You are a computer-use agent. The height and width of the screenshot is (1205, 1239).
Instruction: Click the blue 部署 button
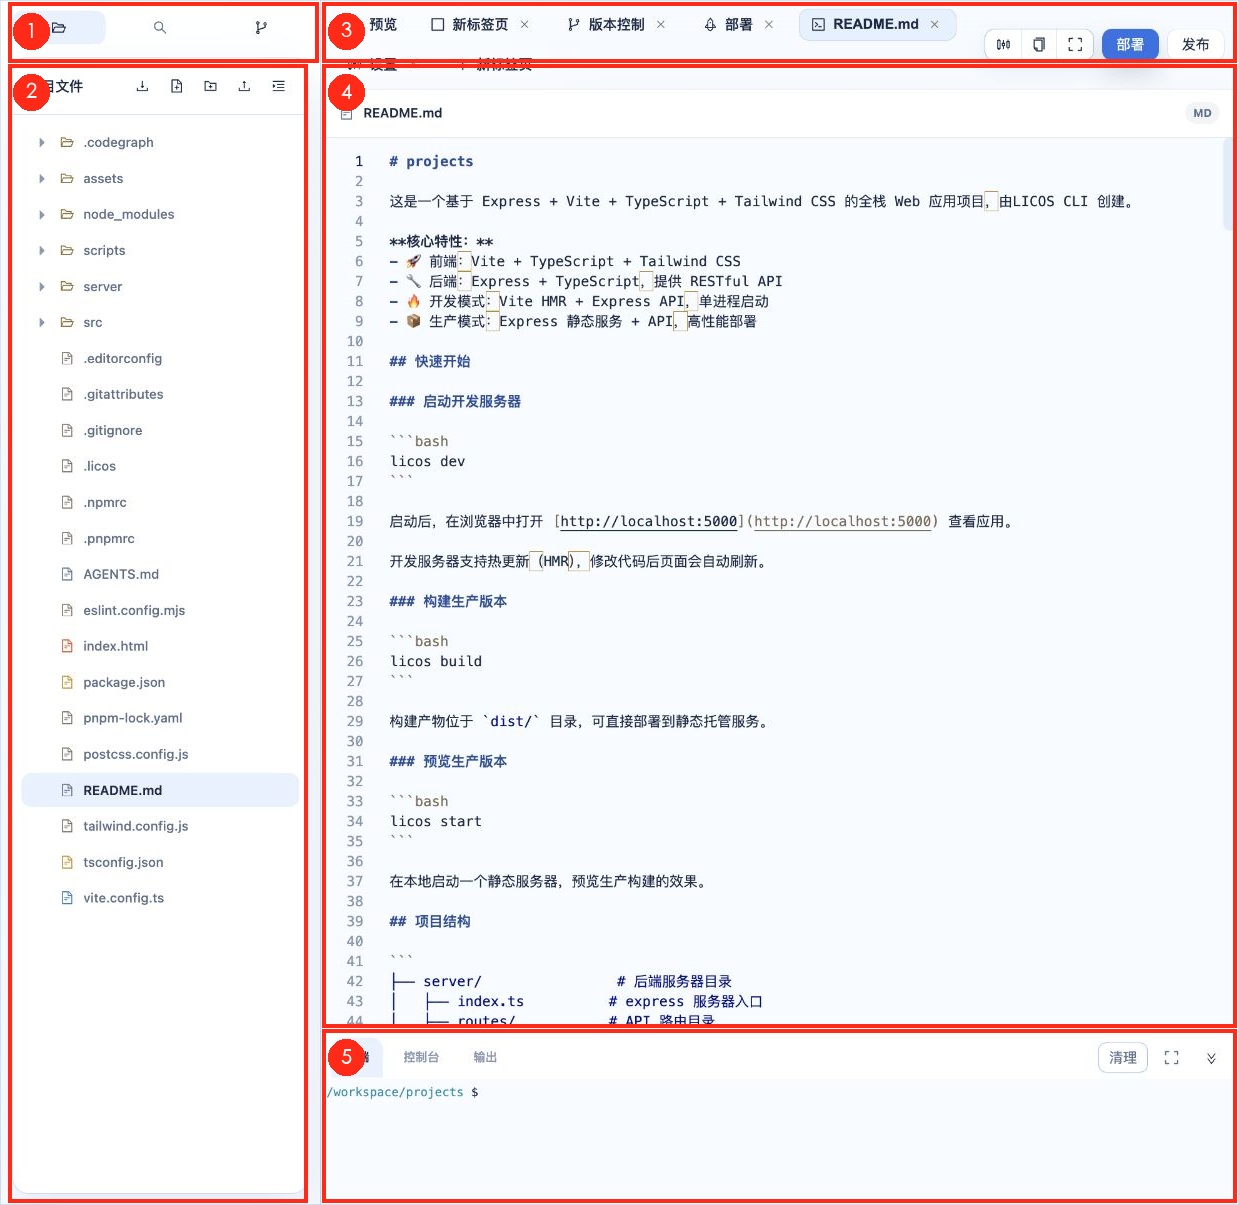click(x=1130, y=44)
